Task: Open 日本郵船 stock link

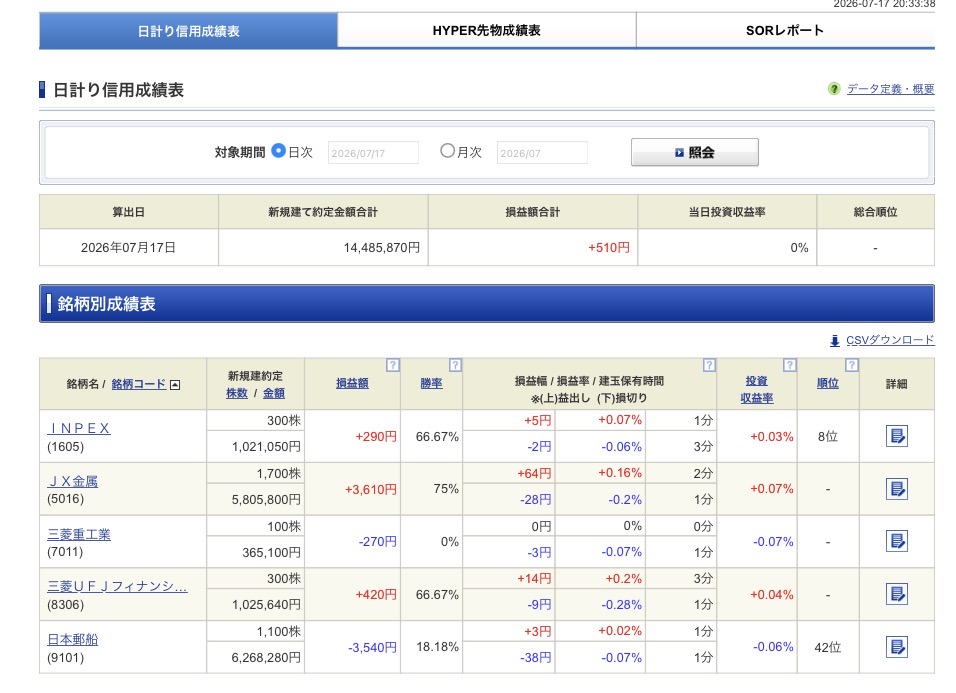Action: [73, 639]
